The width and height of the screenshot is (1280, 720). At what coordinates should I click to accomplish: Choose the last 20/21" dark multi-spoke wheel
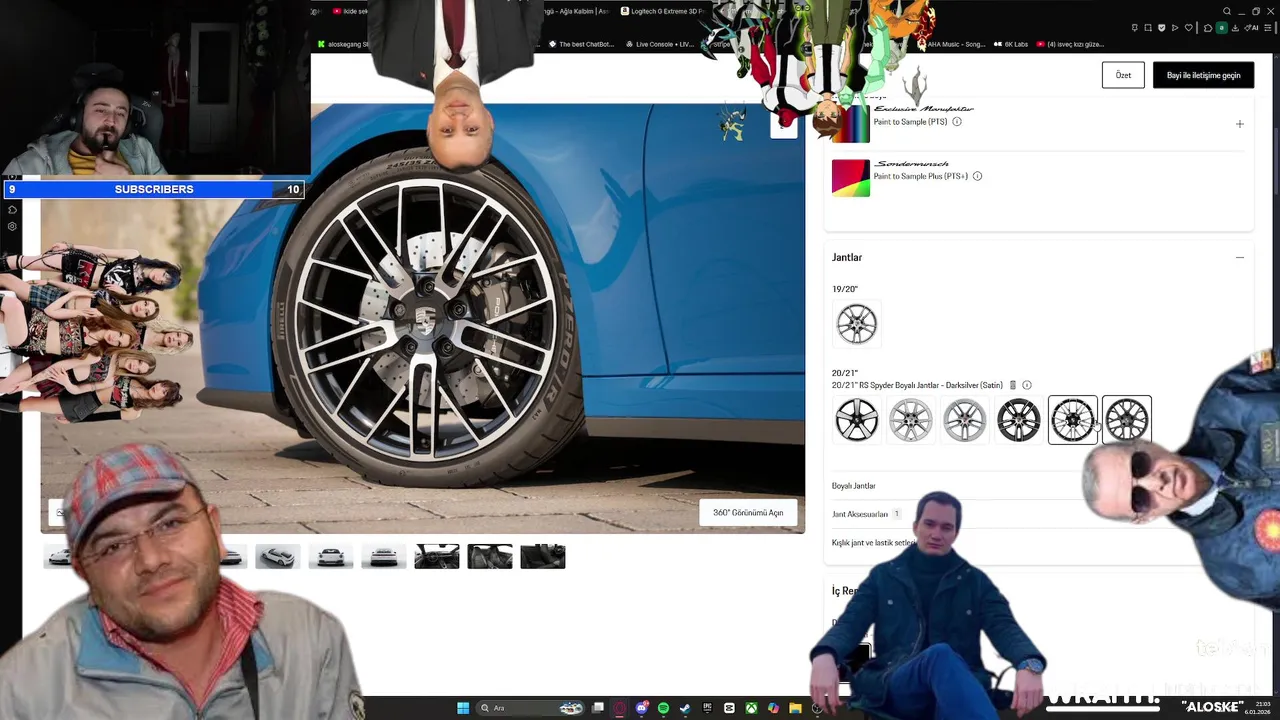point(1127,420)
